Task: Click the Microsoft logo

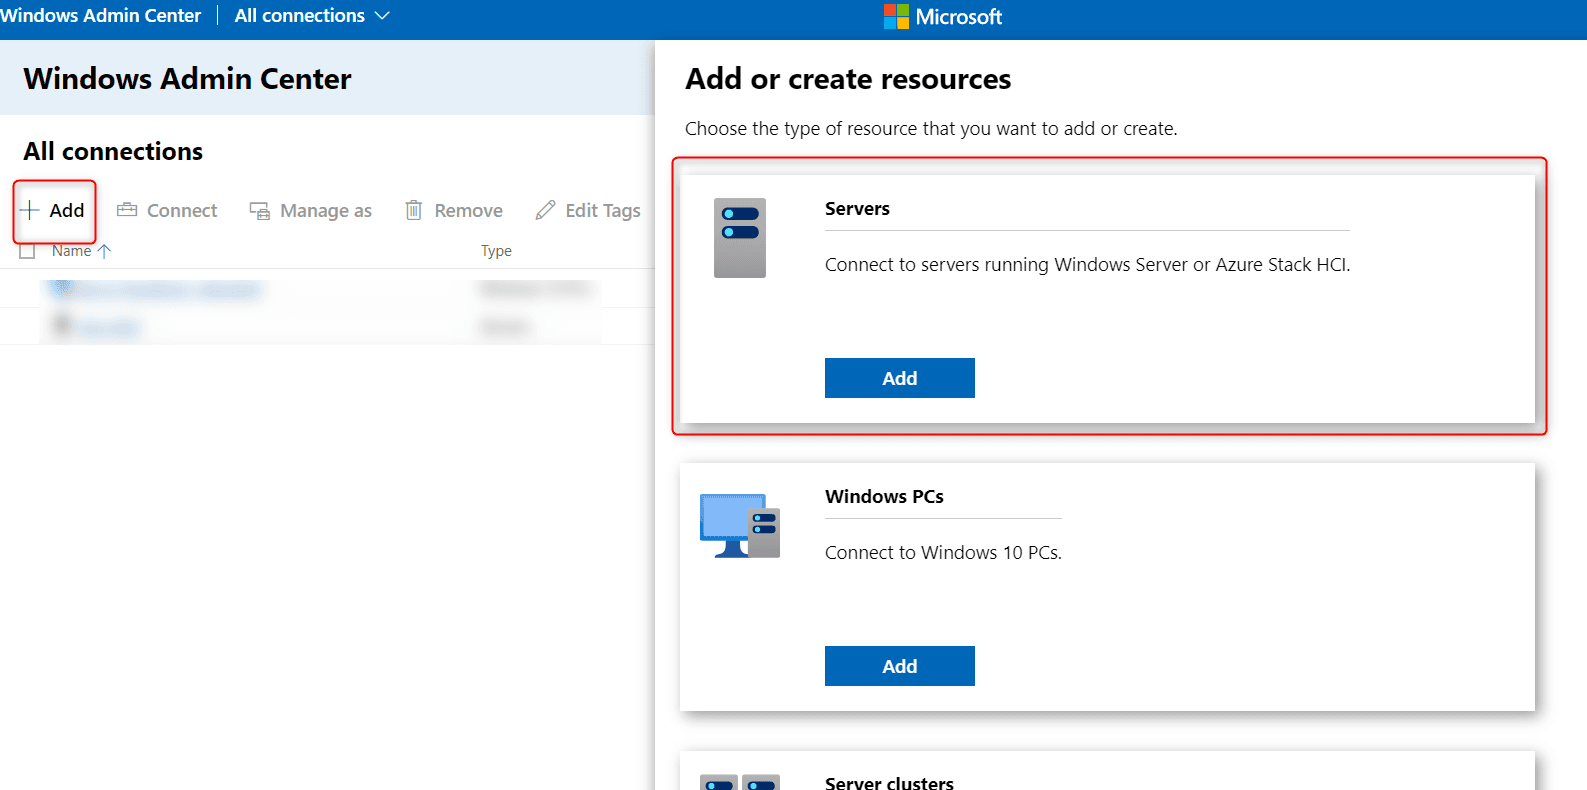Action: coord(943,16)
